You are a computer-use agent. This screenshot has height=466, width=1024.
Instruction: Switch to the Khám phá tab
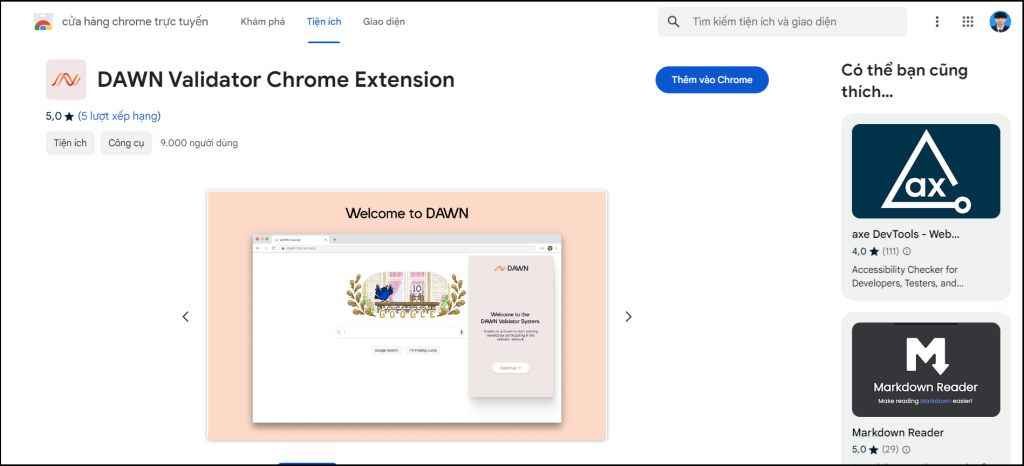click(263, 22)
